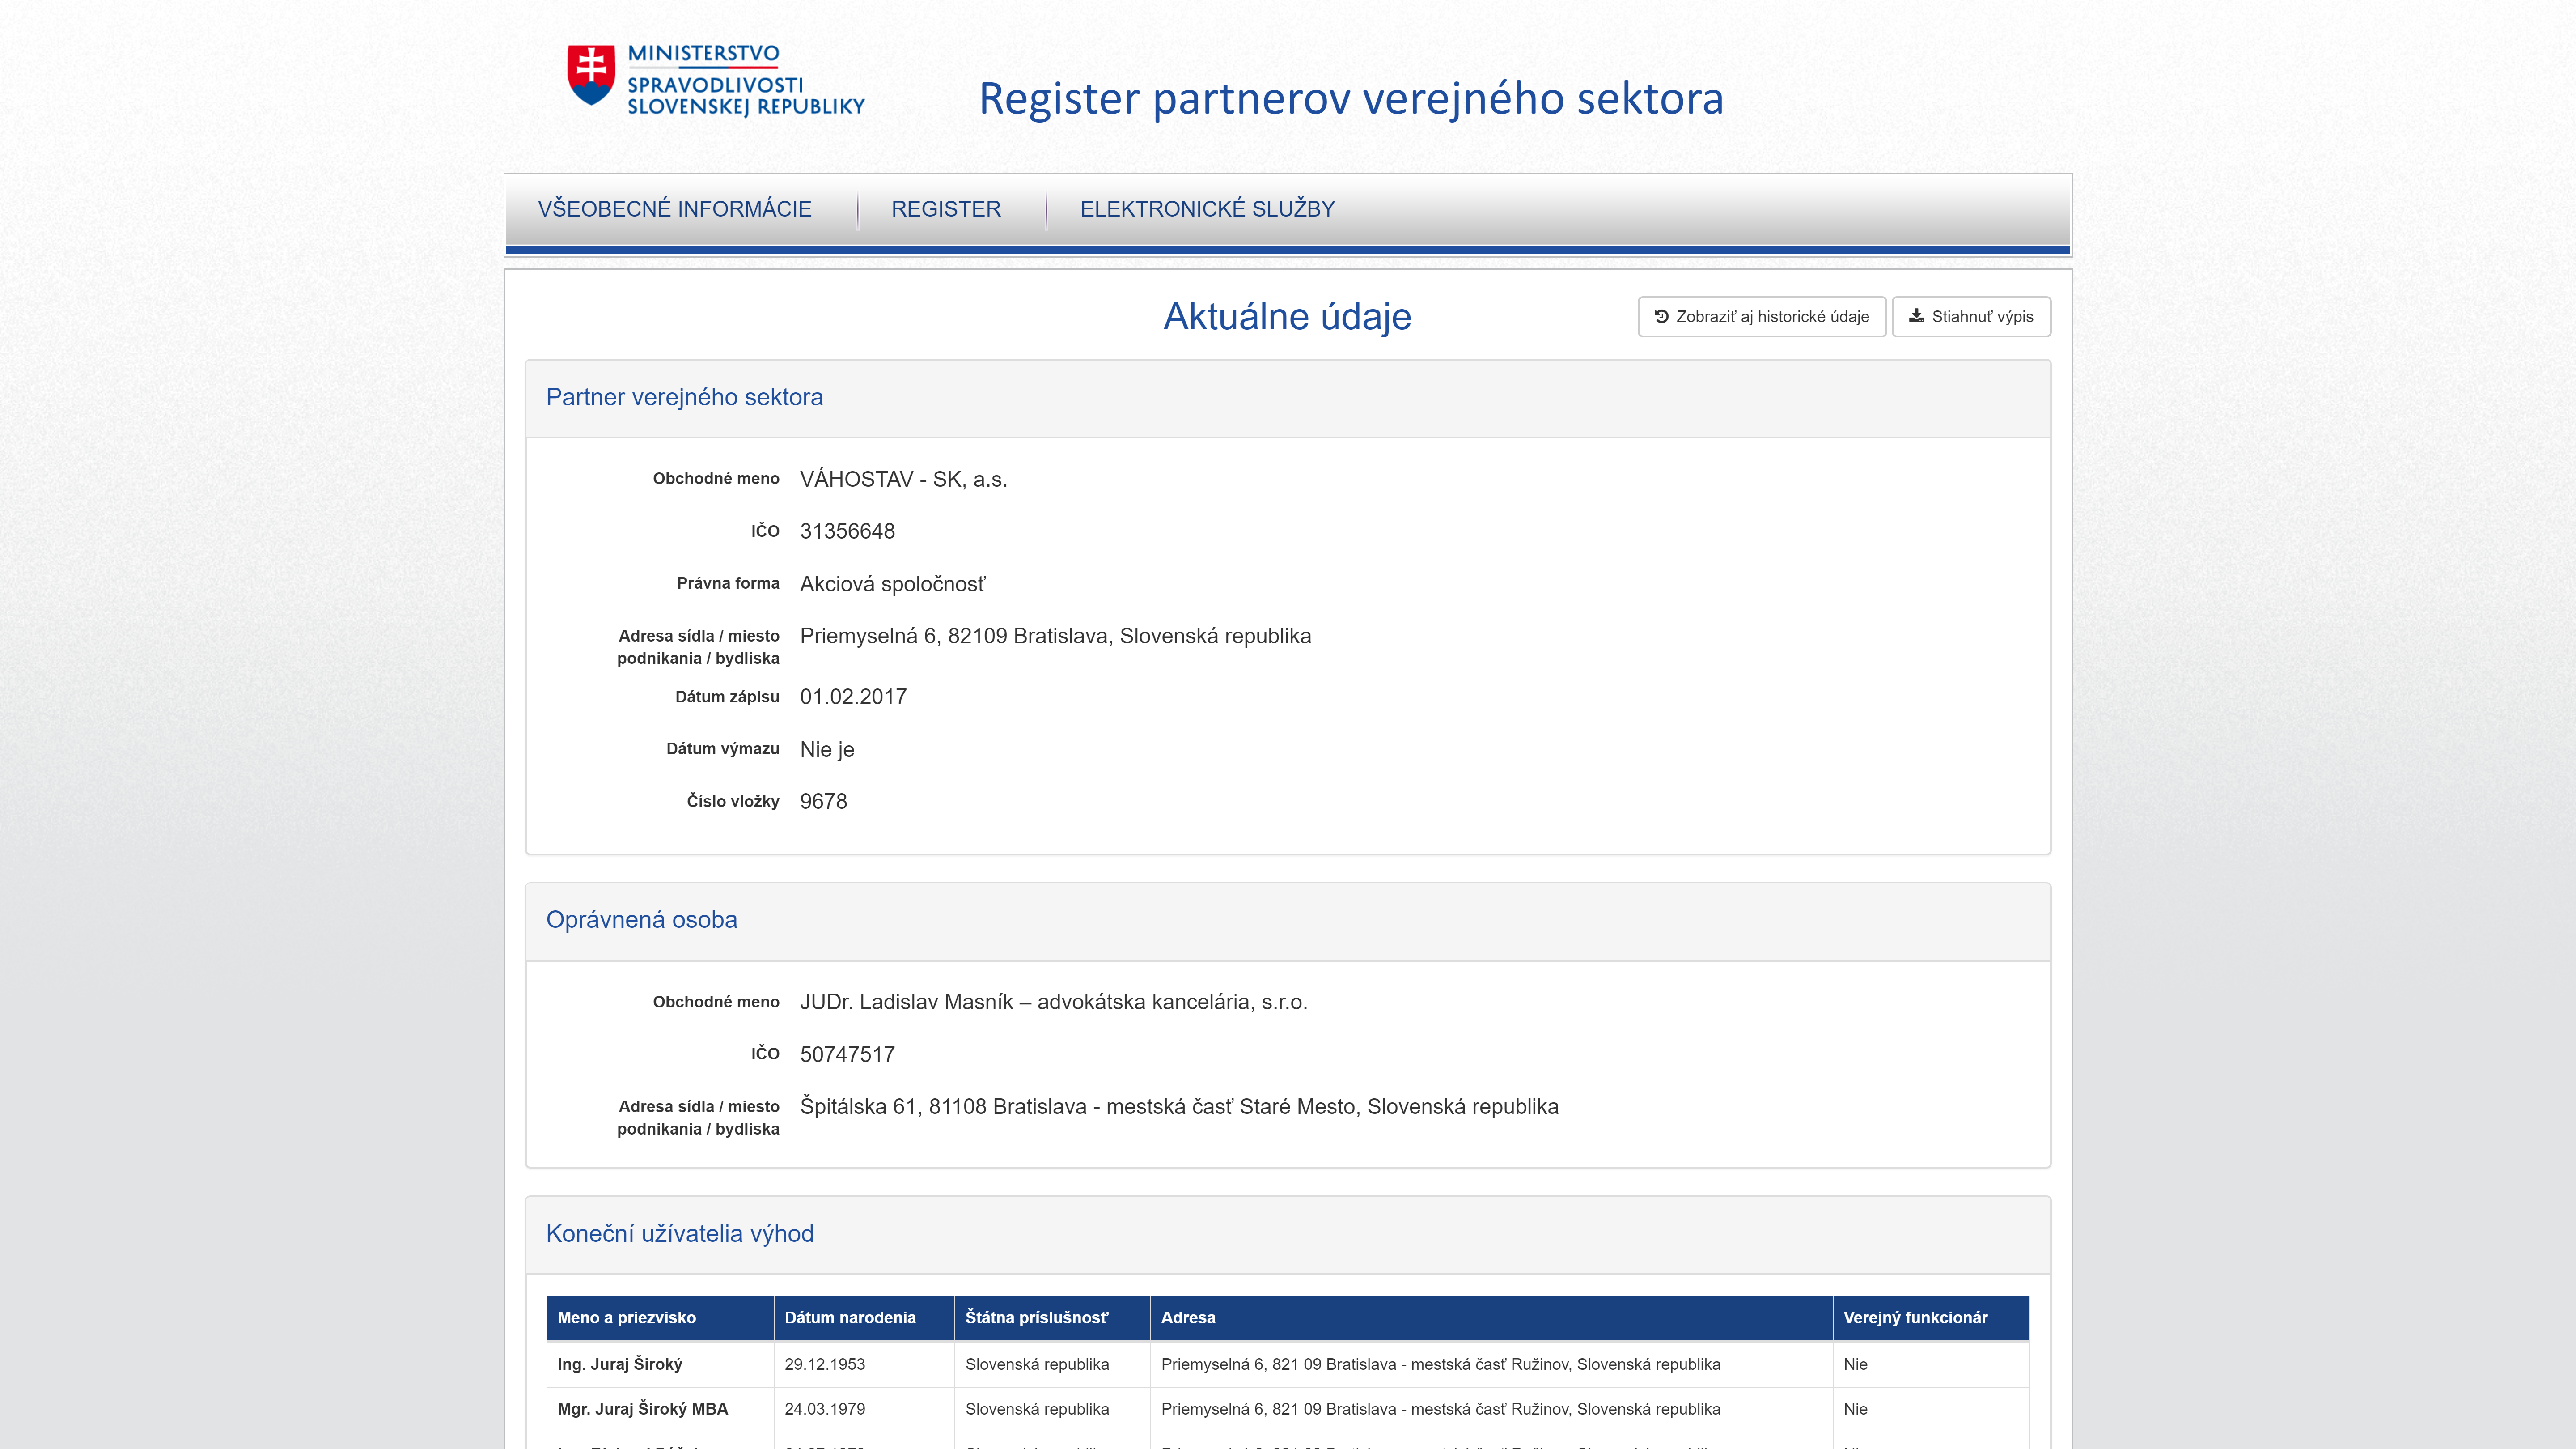Select the Dátum výmazu value Nie je

827,750
